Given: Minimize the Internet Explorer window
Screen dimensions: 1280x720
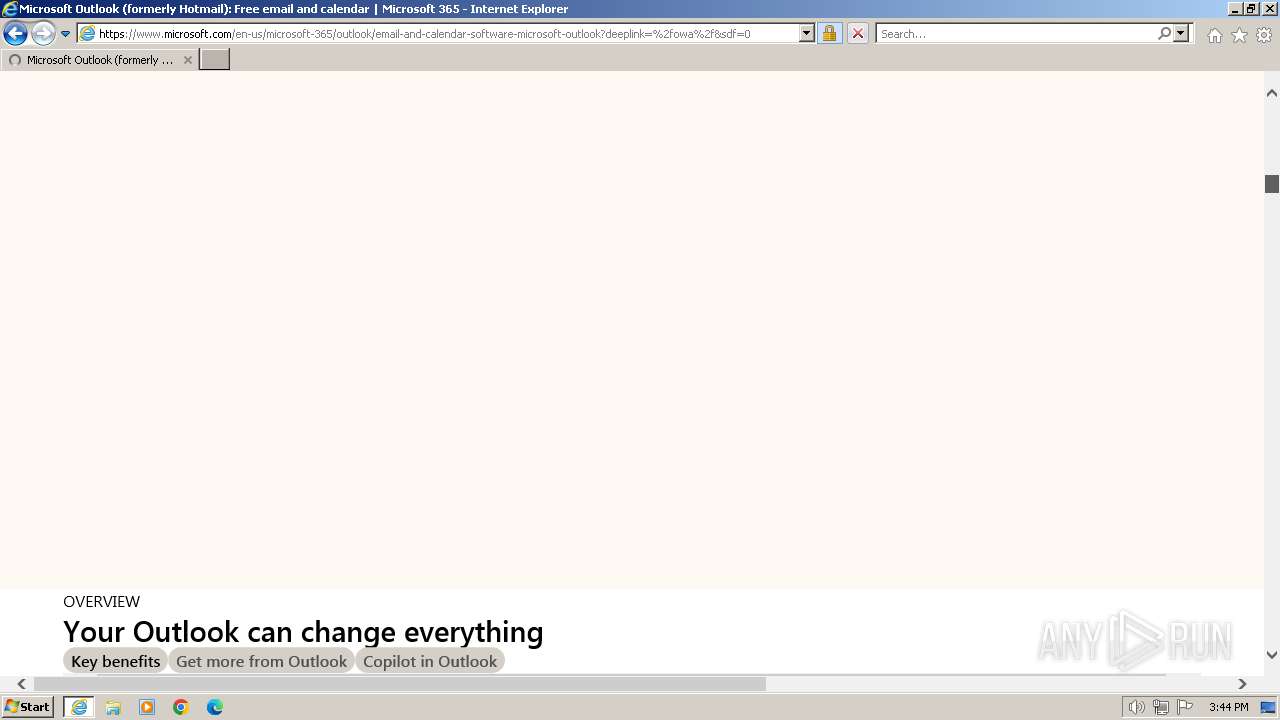Looking at the screenshot, I should click(1234, 8).
